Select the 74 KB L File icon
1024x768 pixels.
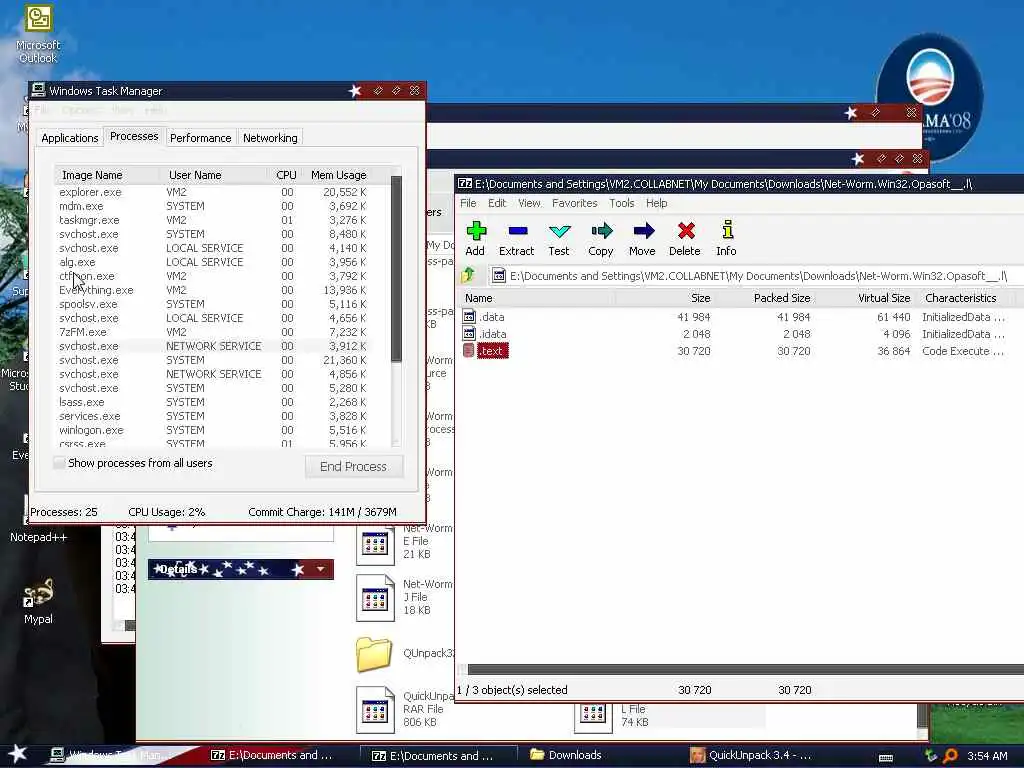tap(593, 717)
